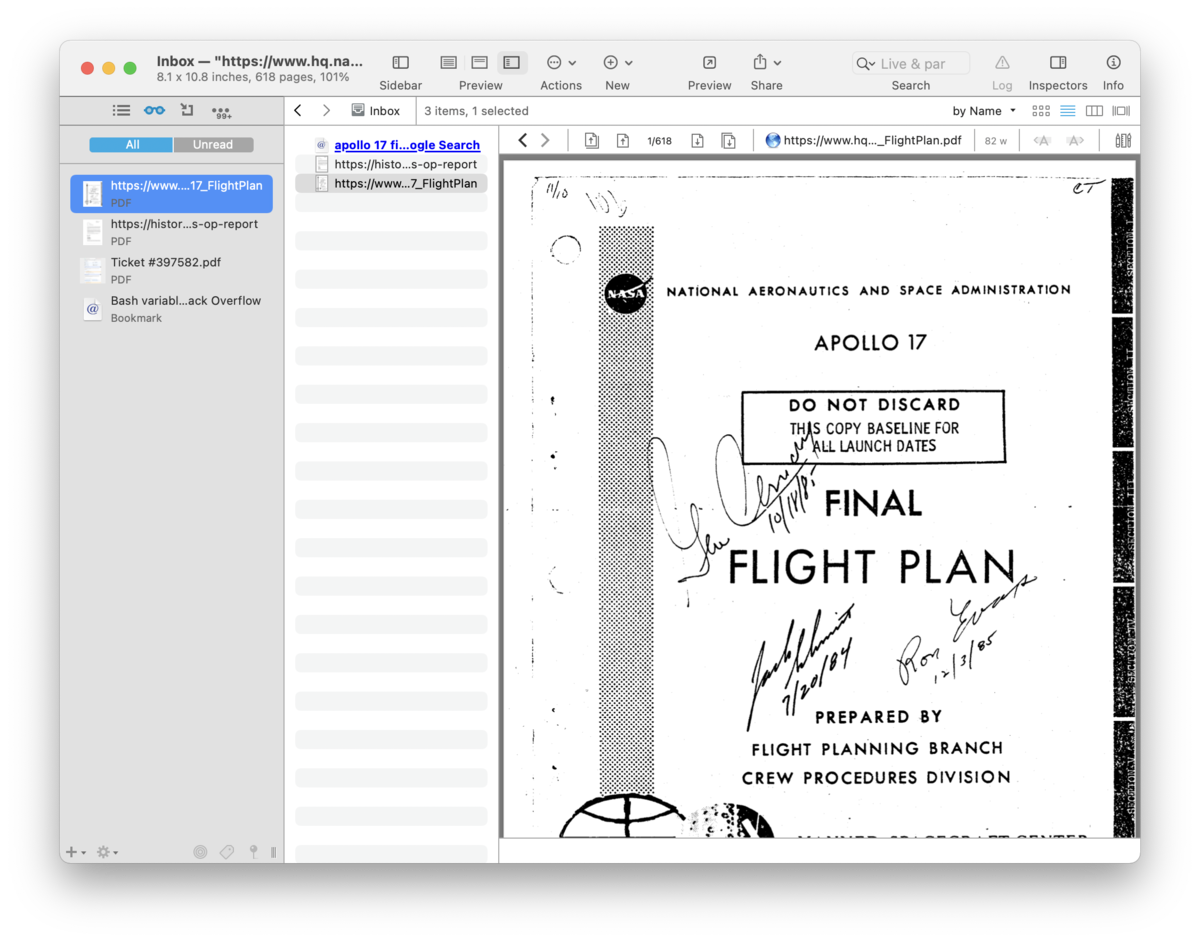Open the Share toolbar menu
Screen dimensions: 1200x942
(x=767, y=63)
